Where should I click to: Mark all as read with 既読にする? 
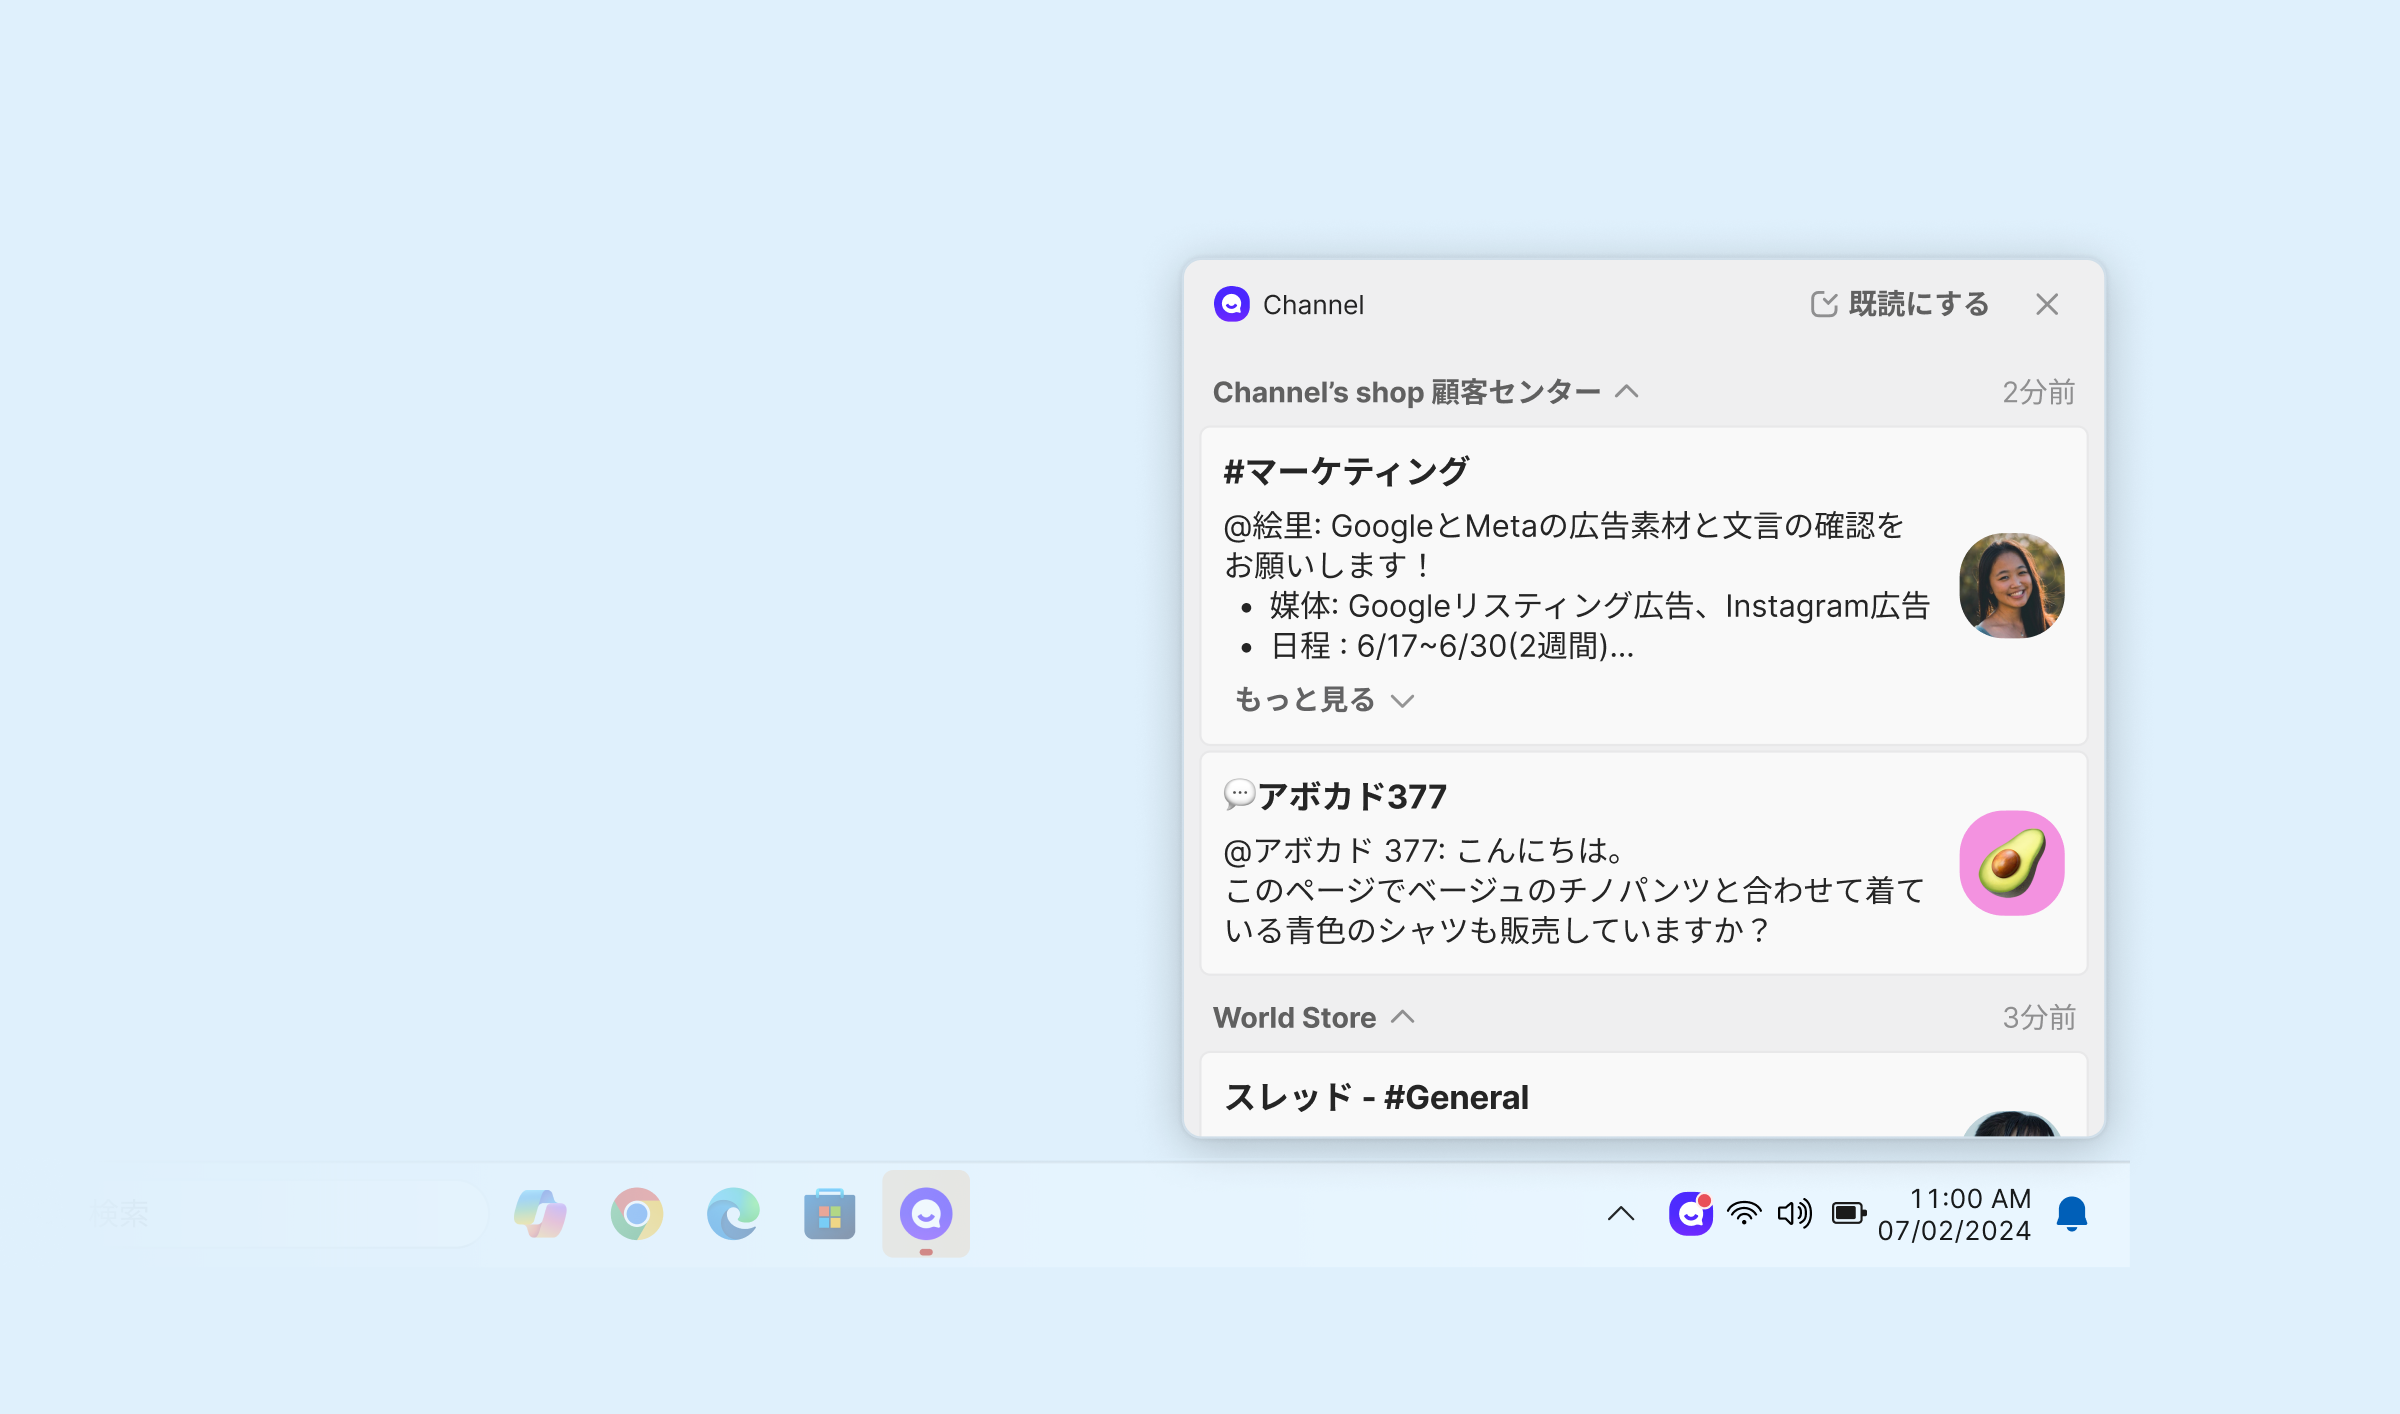pos(1900,304)
